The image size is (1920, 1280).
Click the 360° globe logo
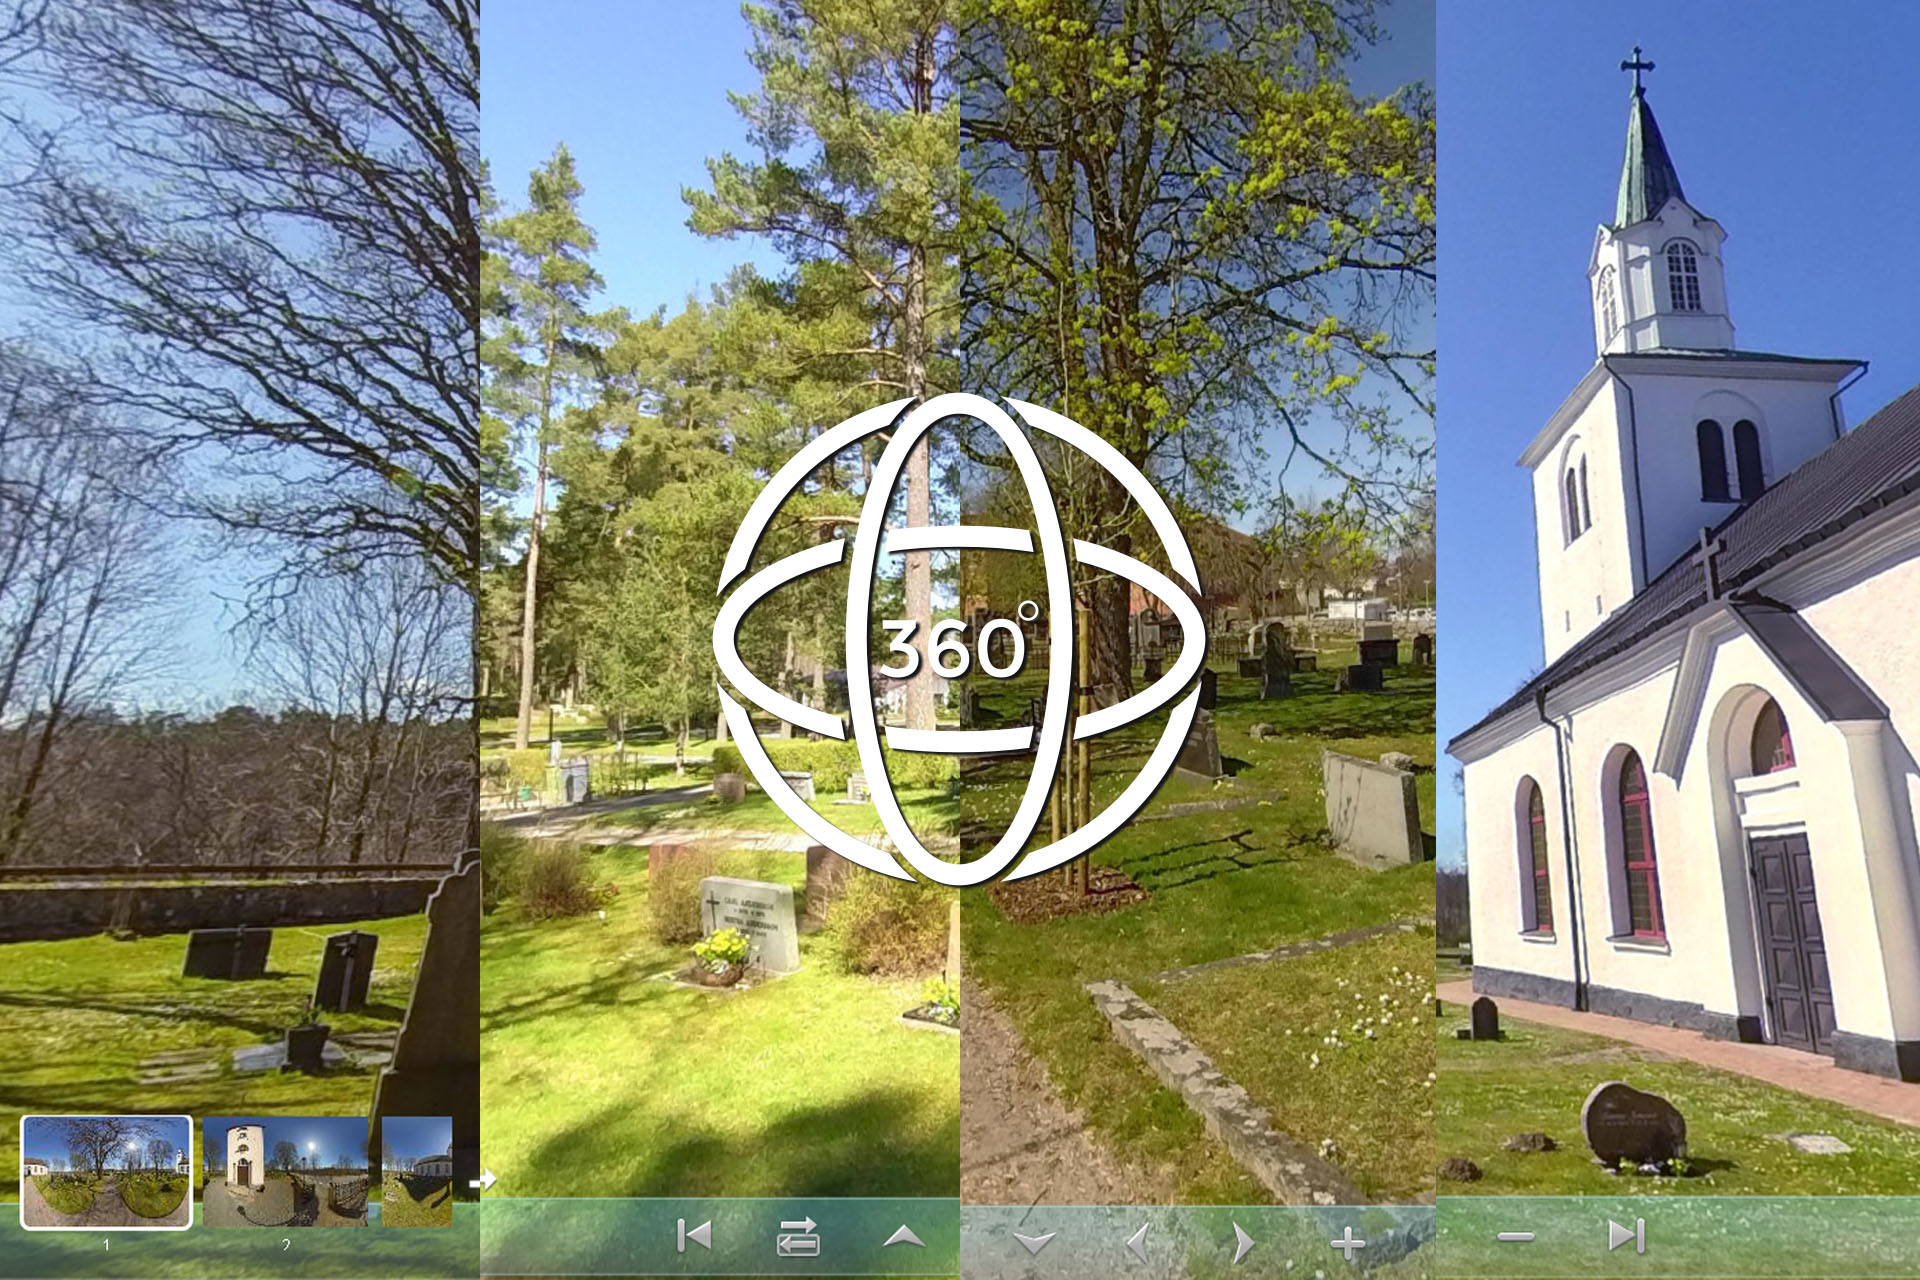click(x=958, y=640)
